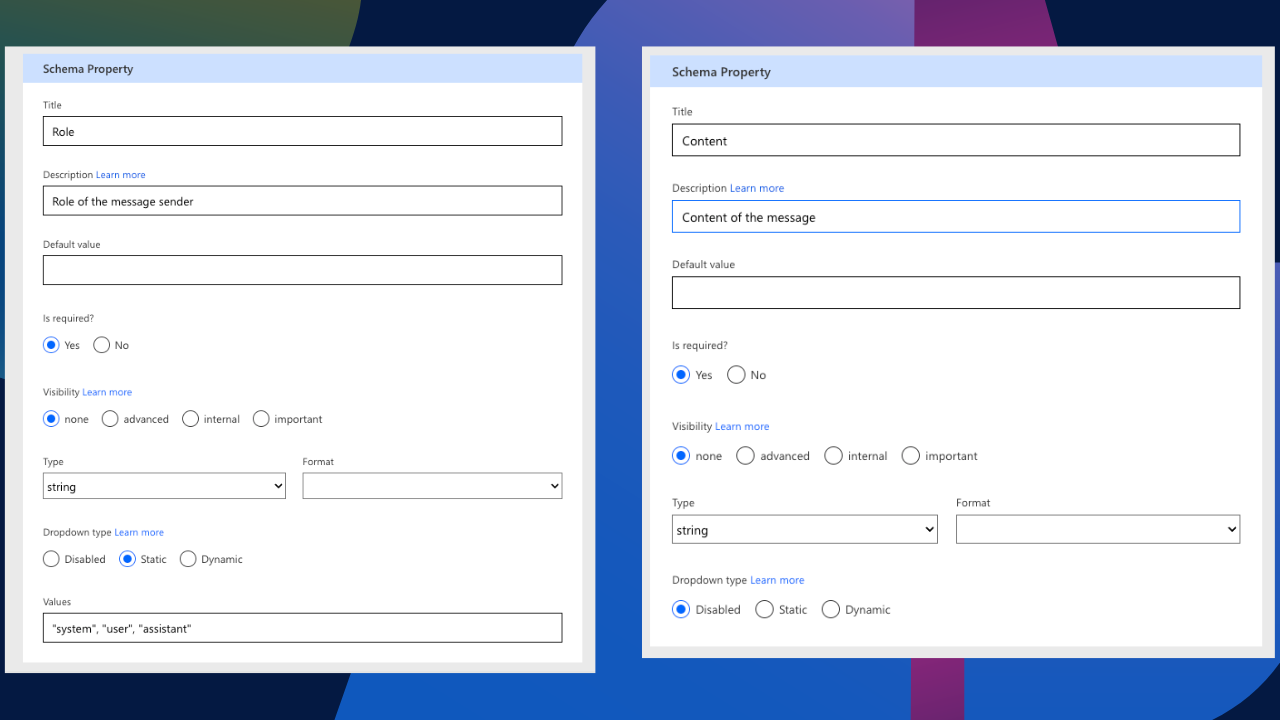Open Dropdown type Learn more in Content panel
Viewport: 1280px width, 720px height.
pos(777,580)
